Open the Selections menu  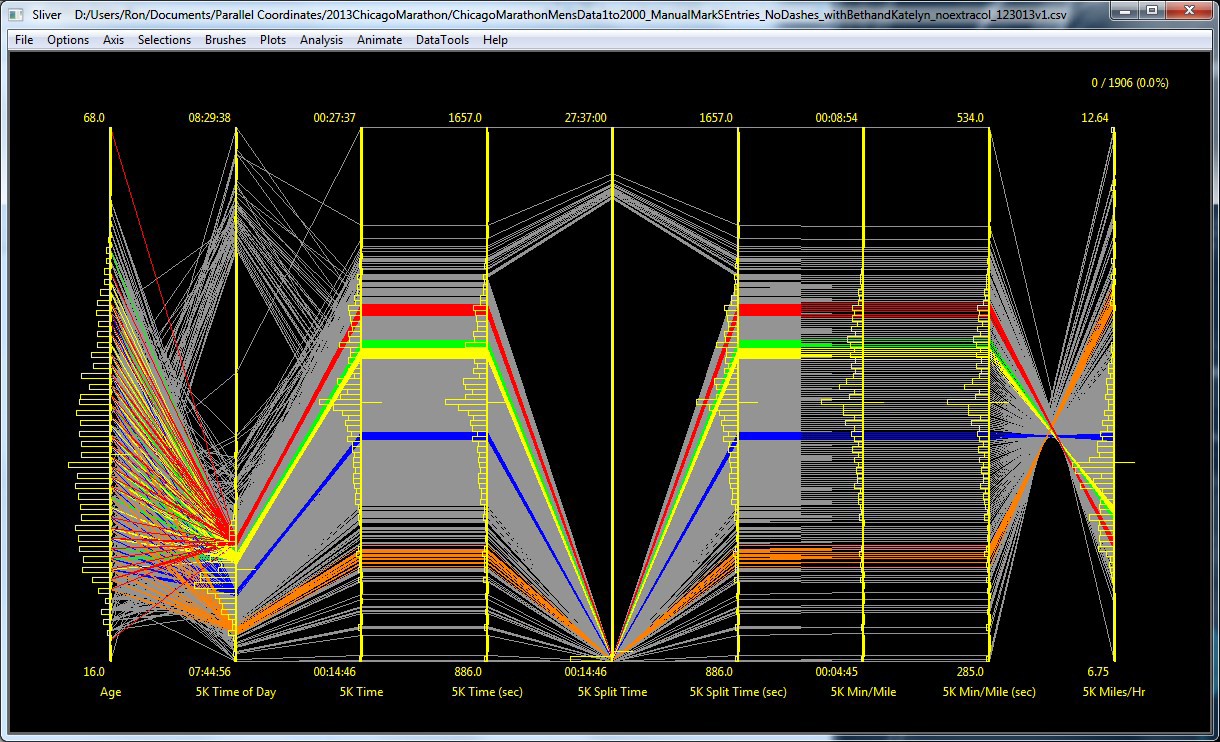pos(164,40)
